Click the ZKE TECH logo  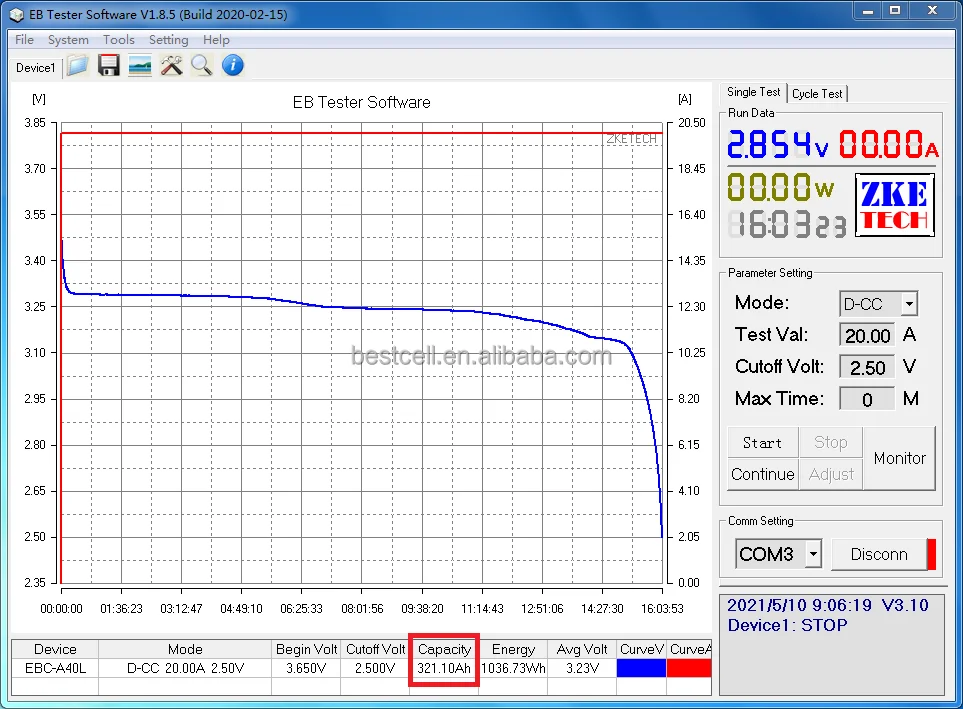coord(894,205)
